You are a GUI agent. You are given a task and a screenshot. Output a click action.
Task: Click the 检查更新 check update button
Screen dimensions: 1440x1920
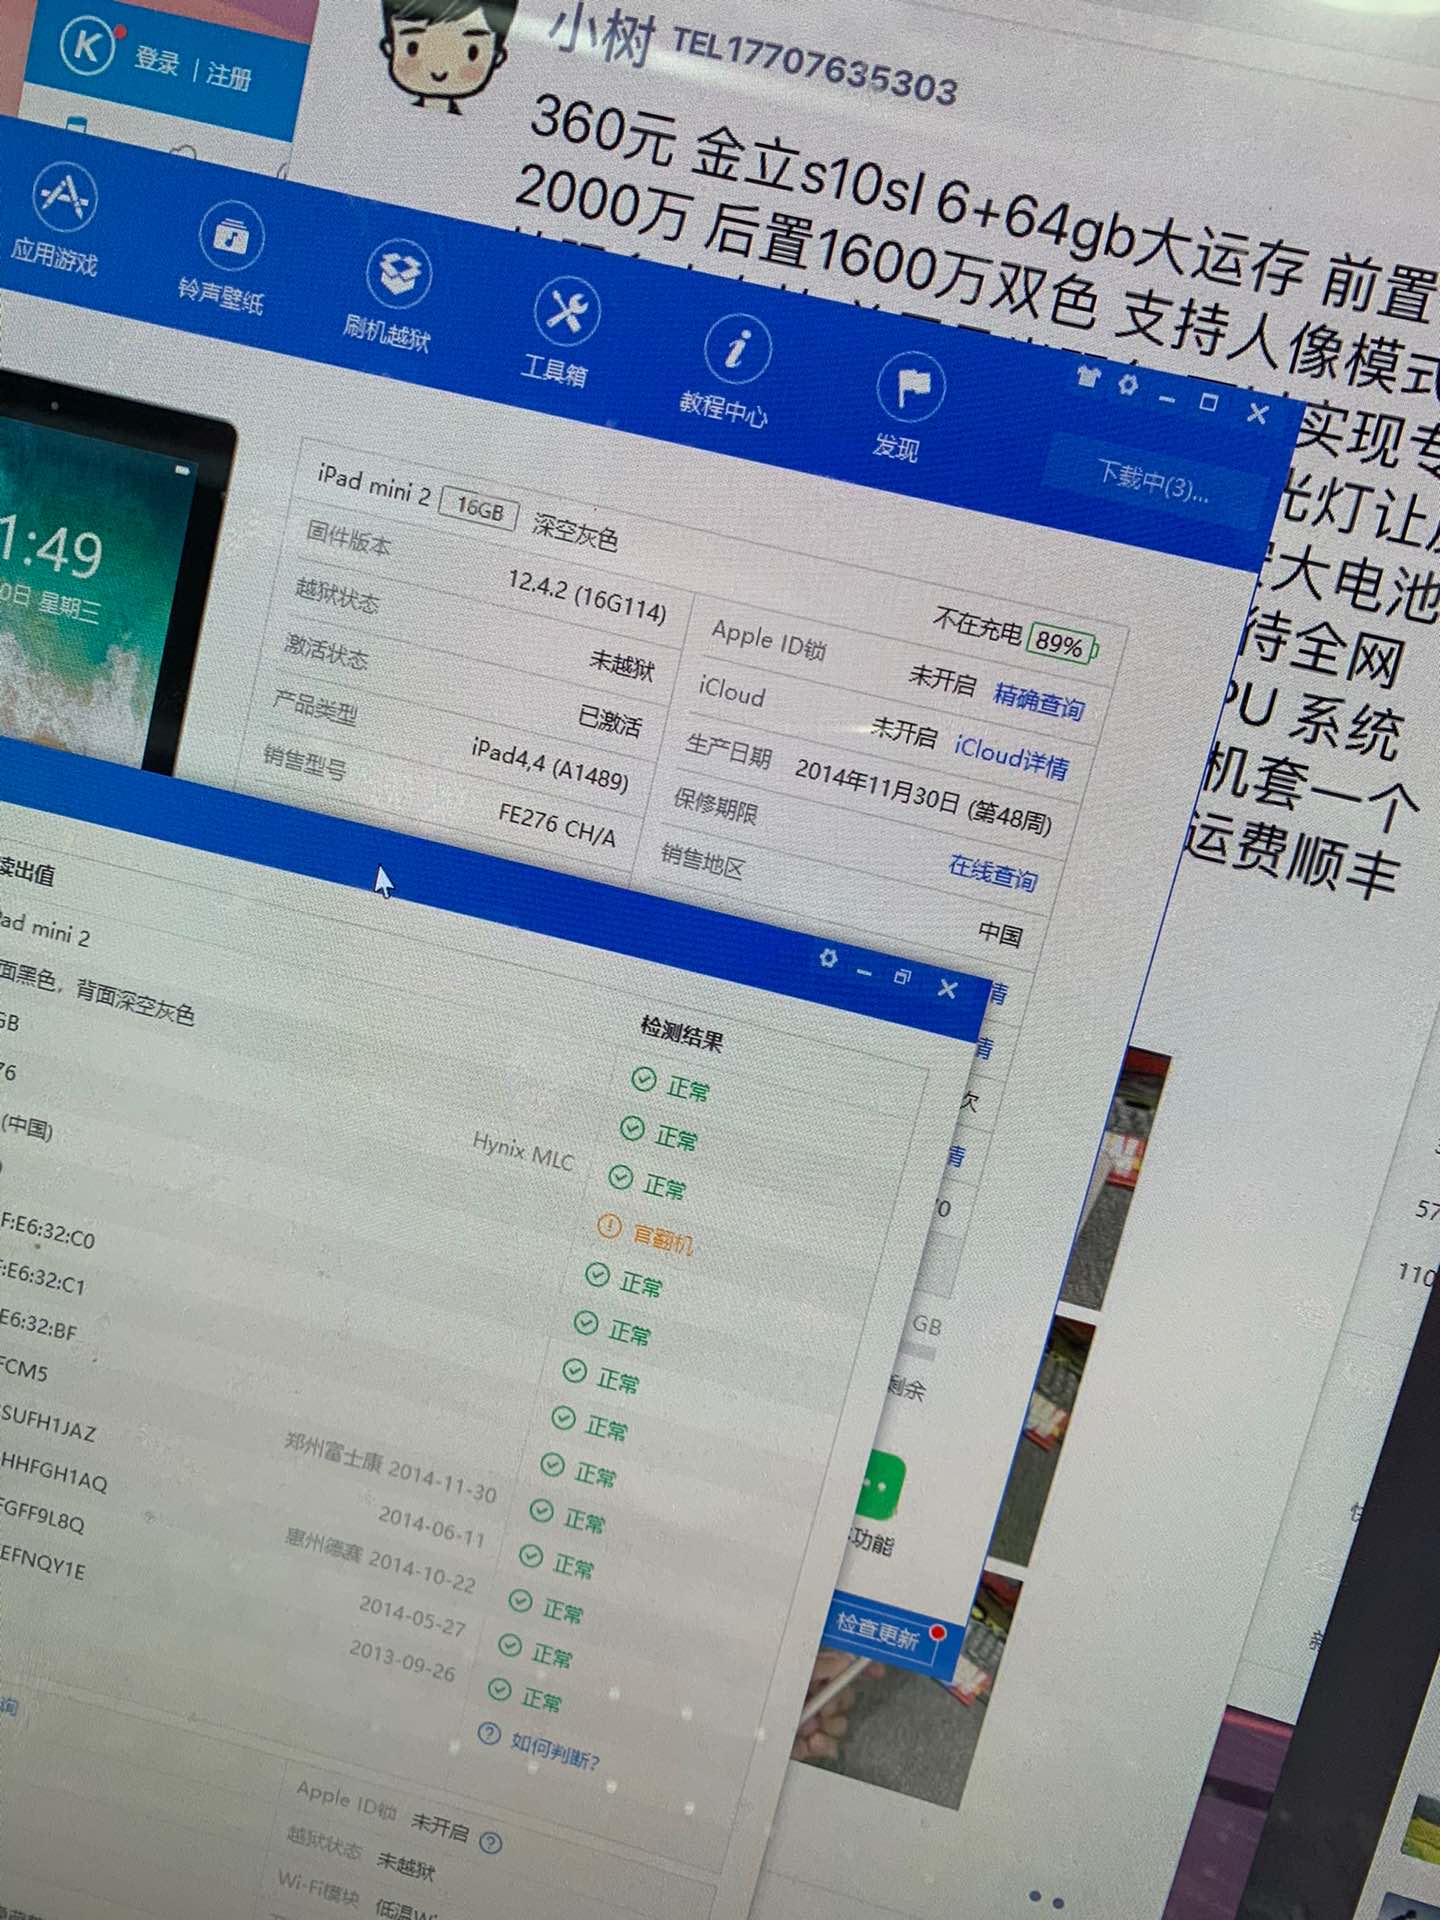click(882, 1633)
